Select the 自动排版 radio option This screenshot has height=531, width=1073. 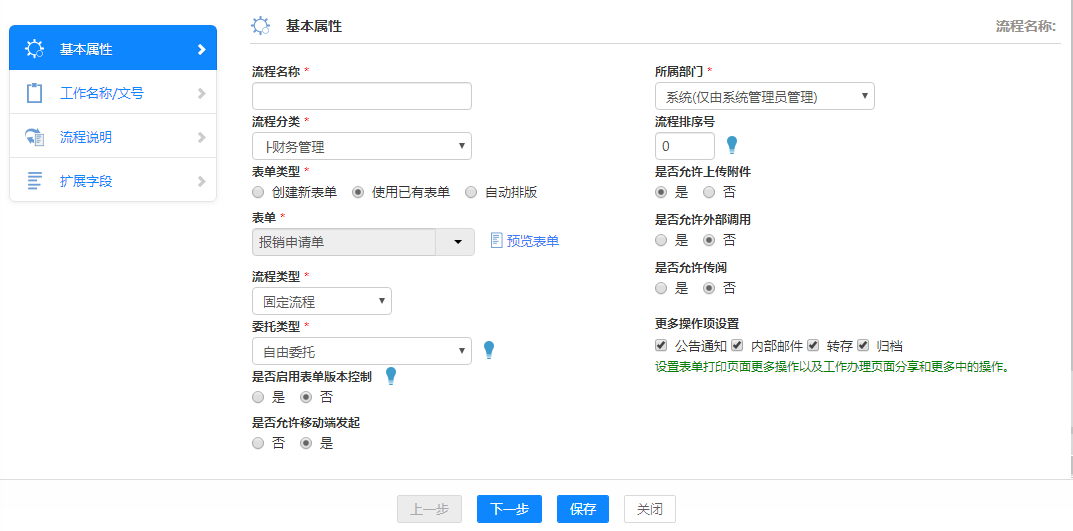[471, 192]
